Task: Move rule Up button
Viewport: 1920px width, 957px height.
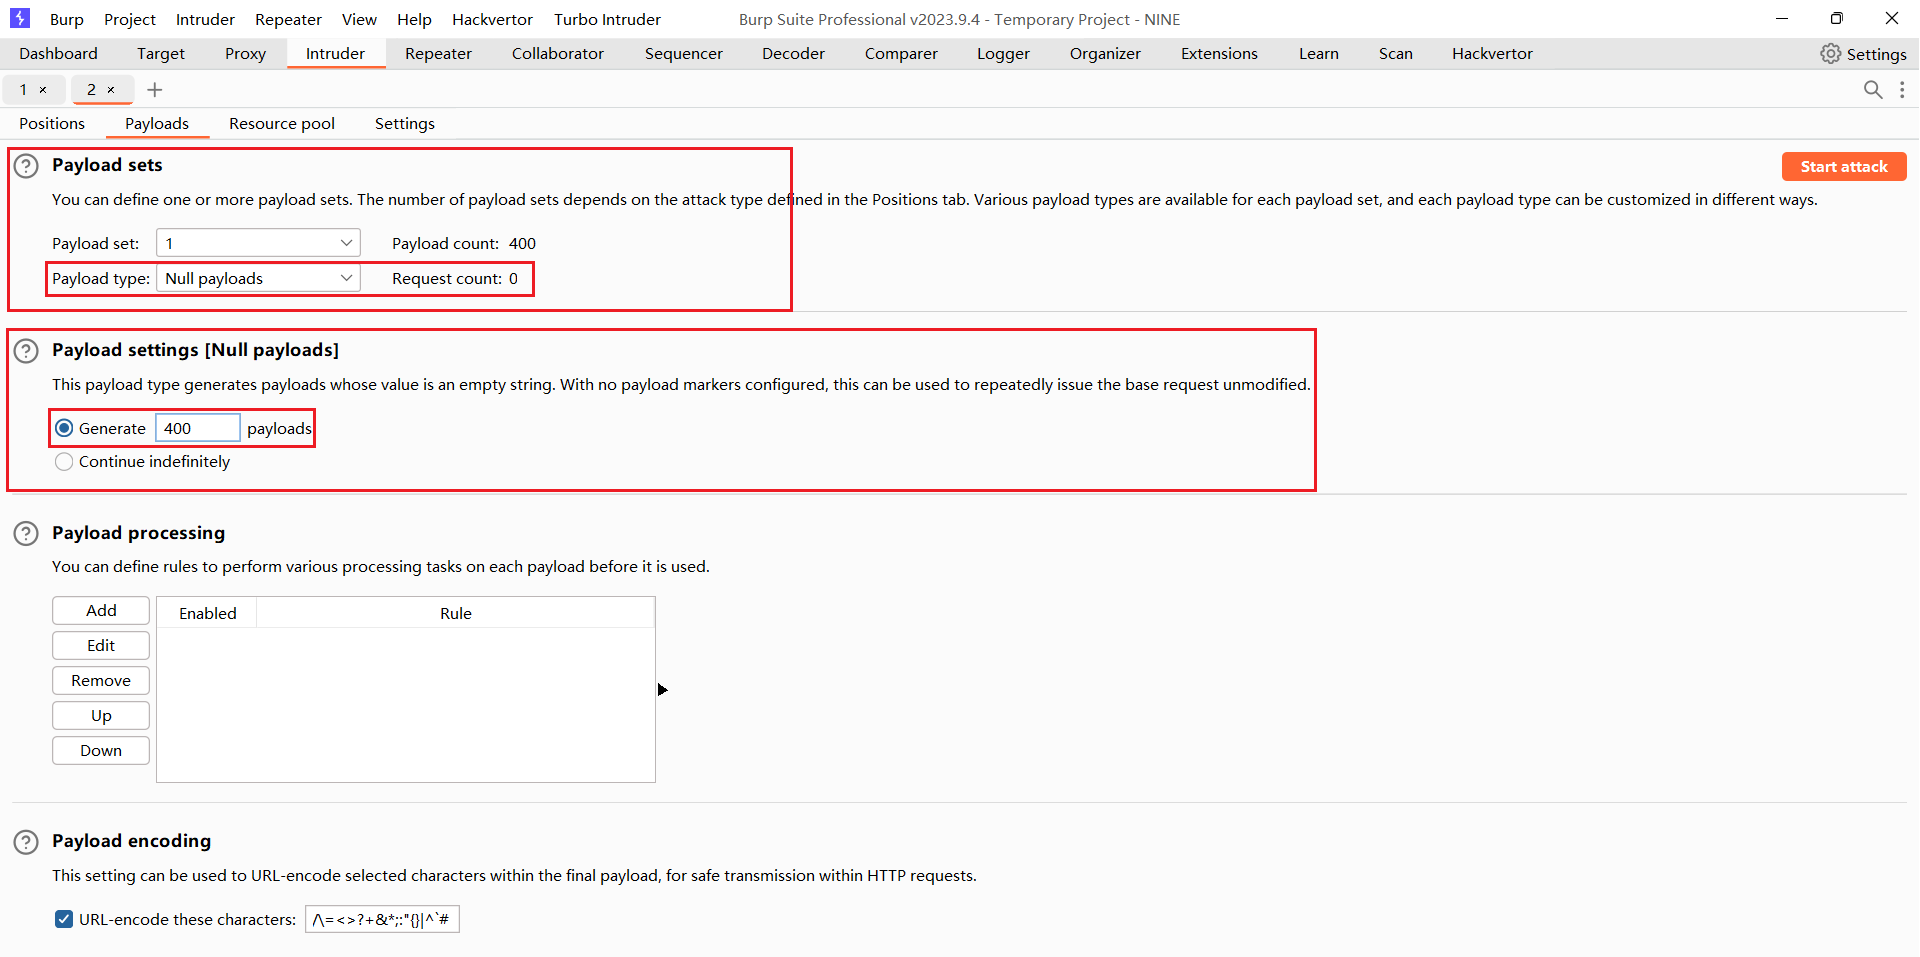Action: tap(101, 716)
